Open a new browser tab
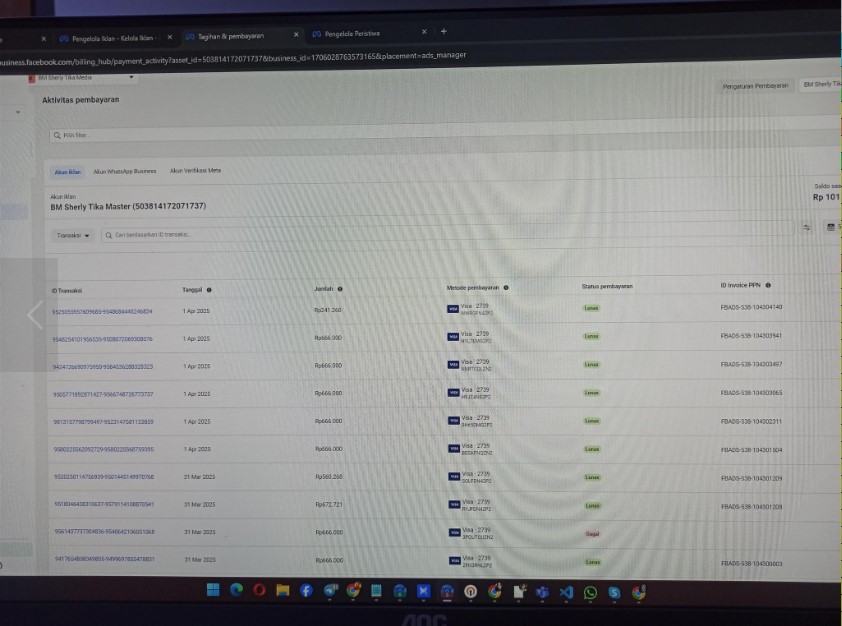Screen dimensions: 842x626 coord(444,32)
